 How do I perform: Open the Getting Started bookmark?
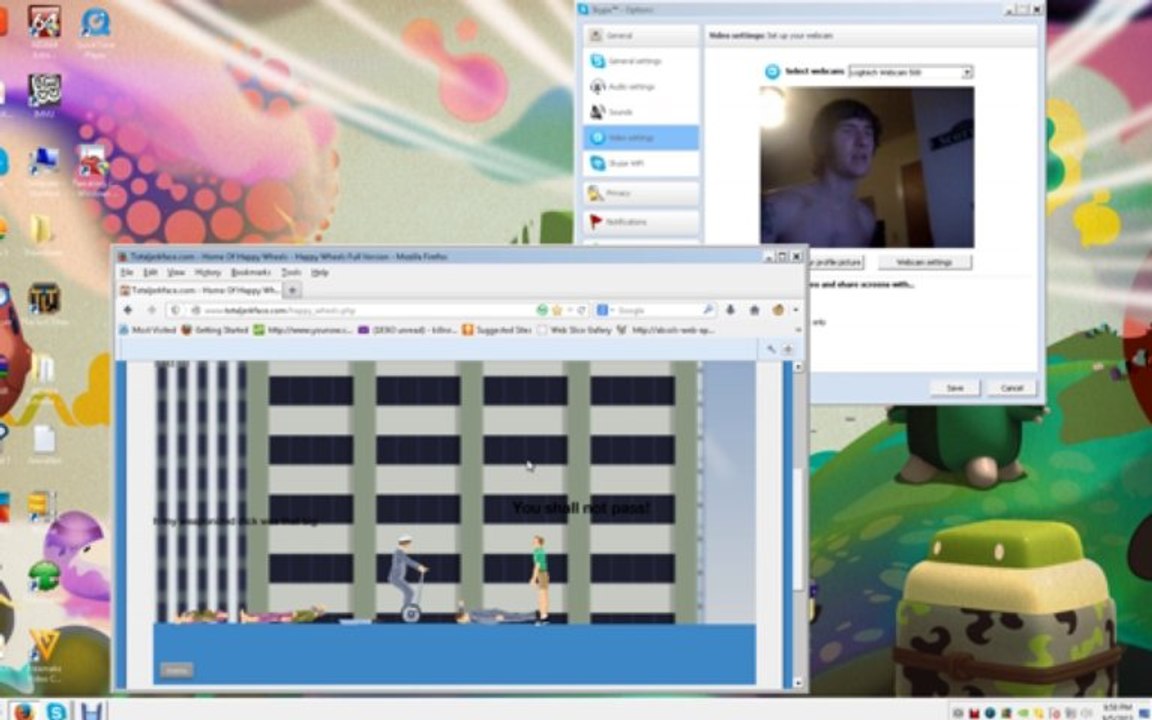tap(215, 331)
